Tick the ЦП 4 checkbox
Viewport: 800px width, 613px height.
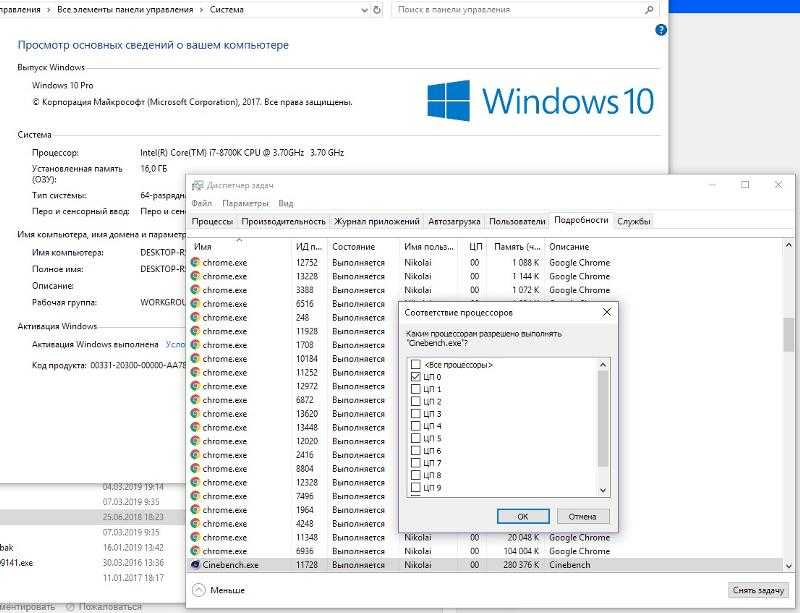point(415,426)
